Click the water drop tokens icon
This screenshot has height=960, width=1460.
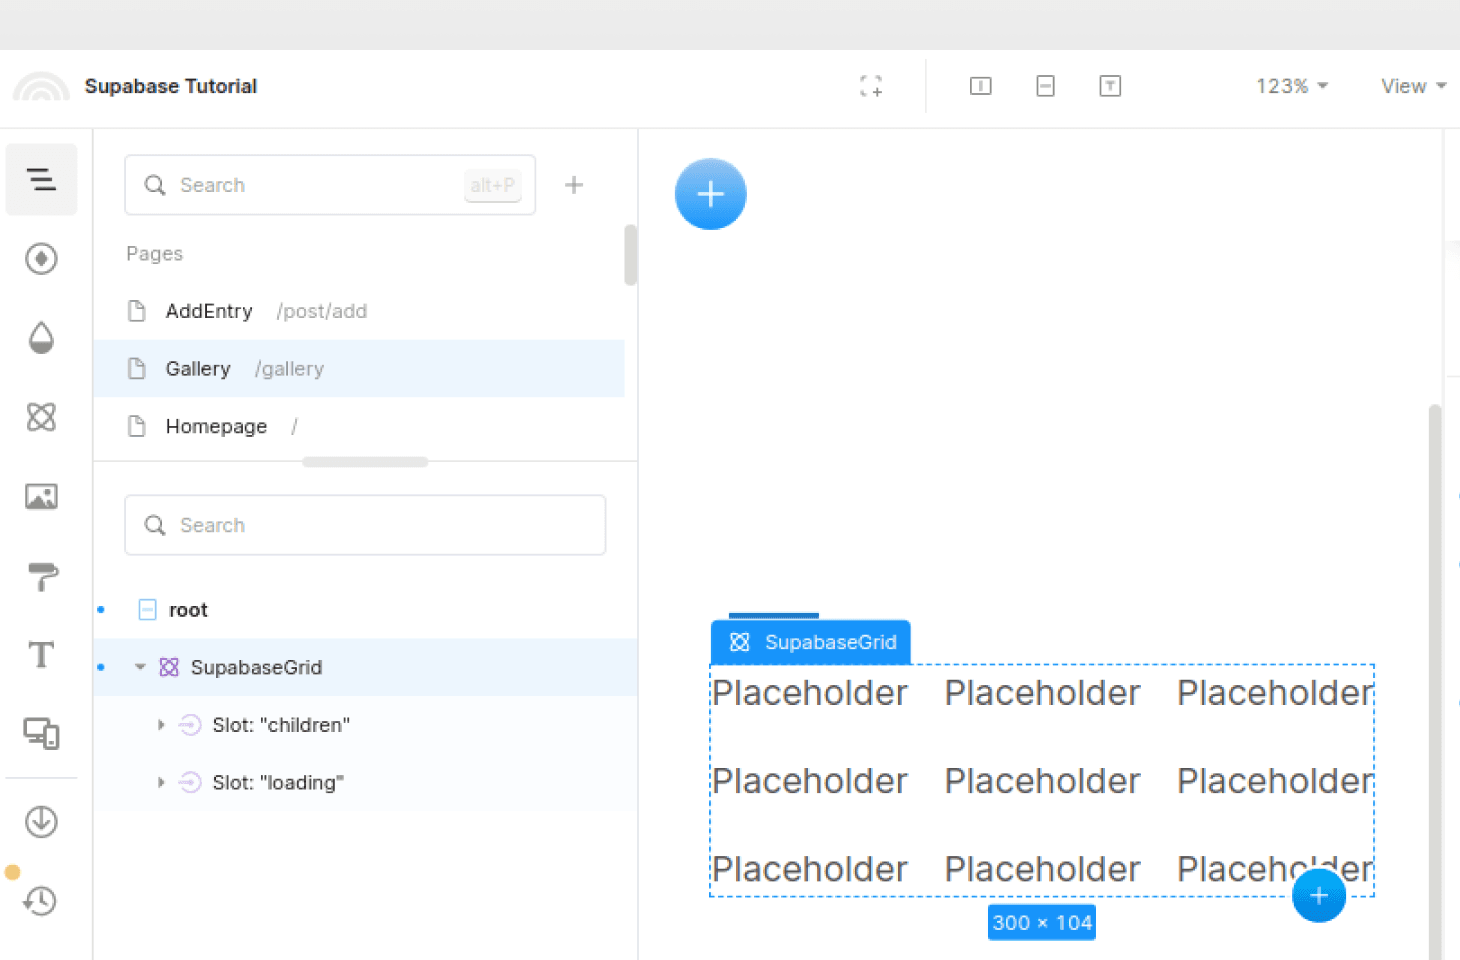pyautogui.click(x=41, y=338)
